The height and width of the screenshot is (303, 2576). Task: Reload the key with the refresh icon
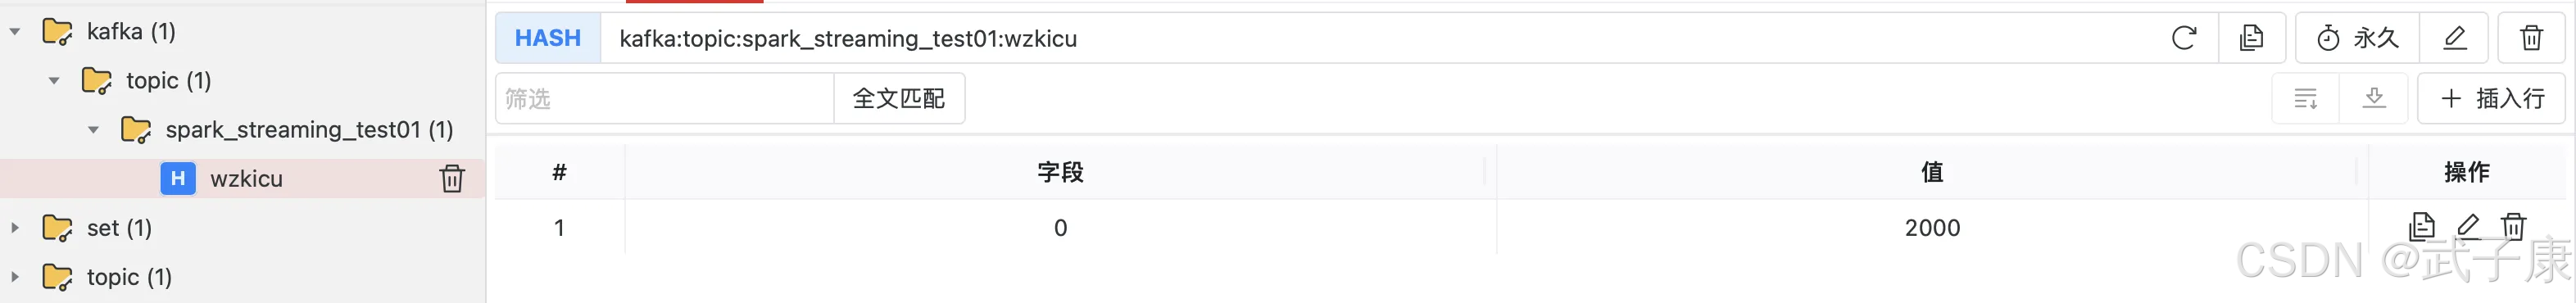point(2184,38)
